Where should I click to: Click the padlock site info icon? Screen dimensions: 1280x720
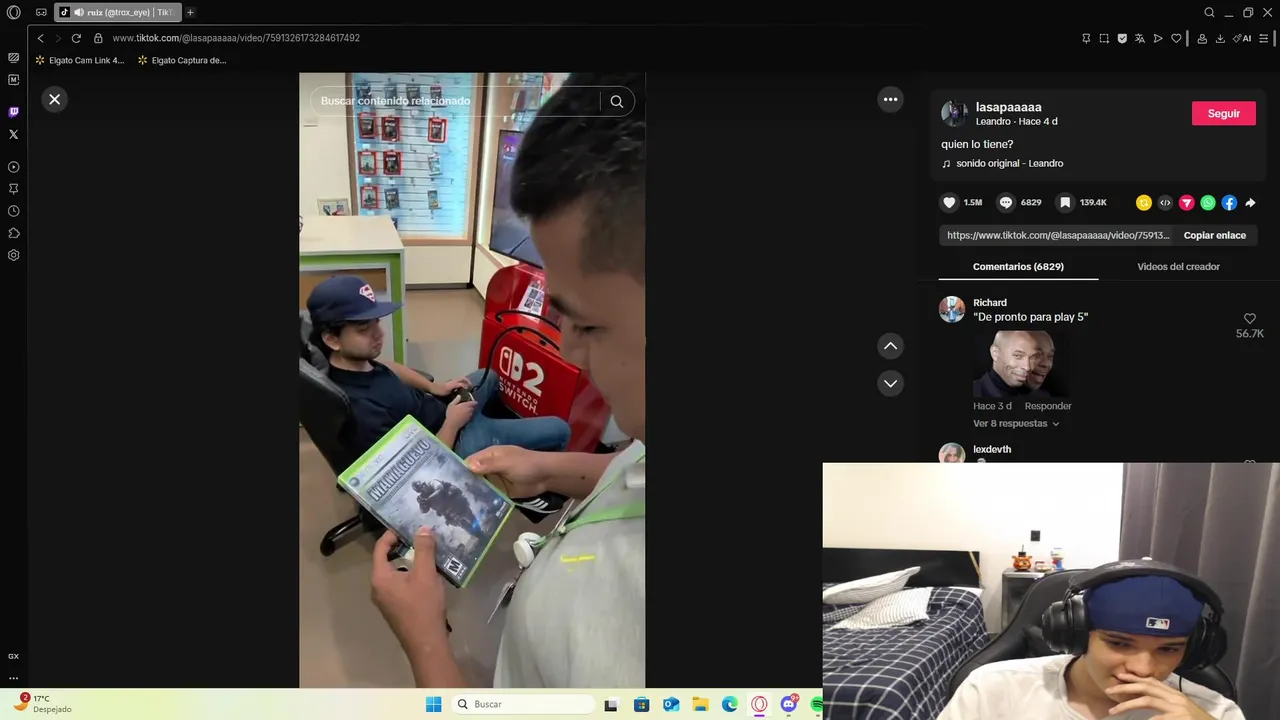click(98, 38)
